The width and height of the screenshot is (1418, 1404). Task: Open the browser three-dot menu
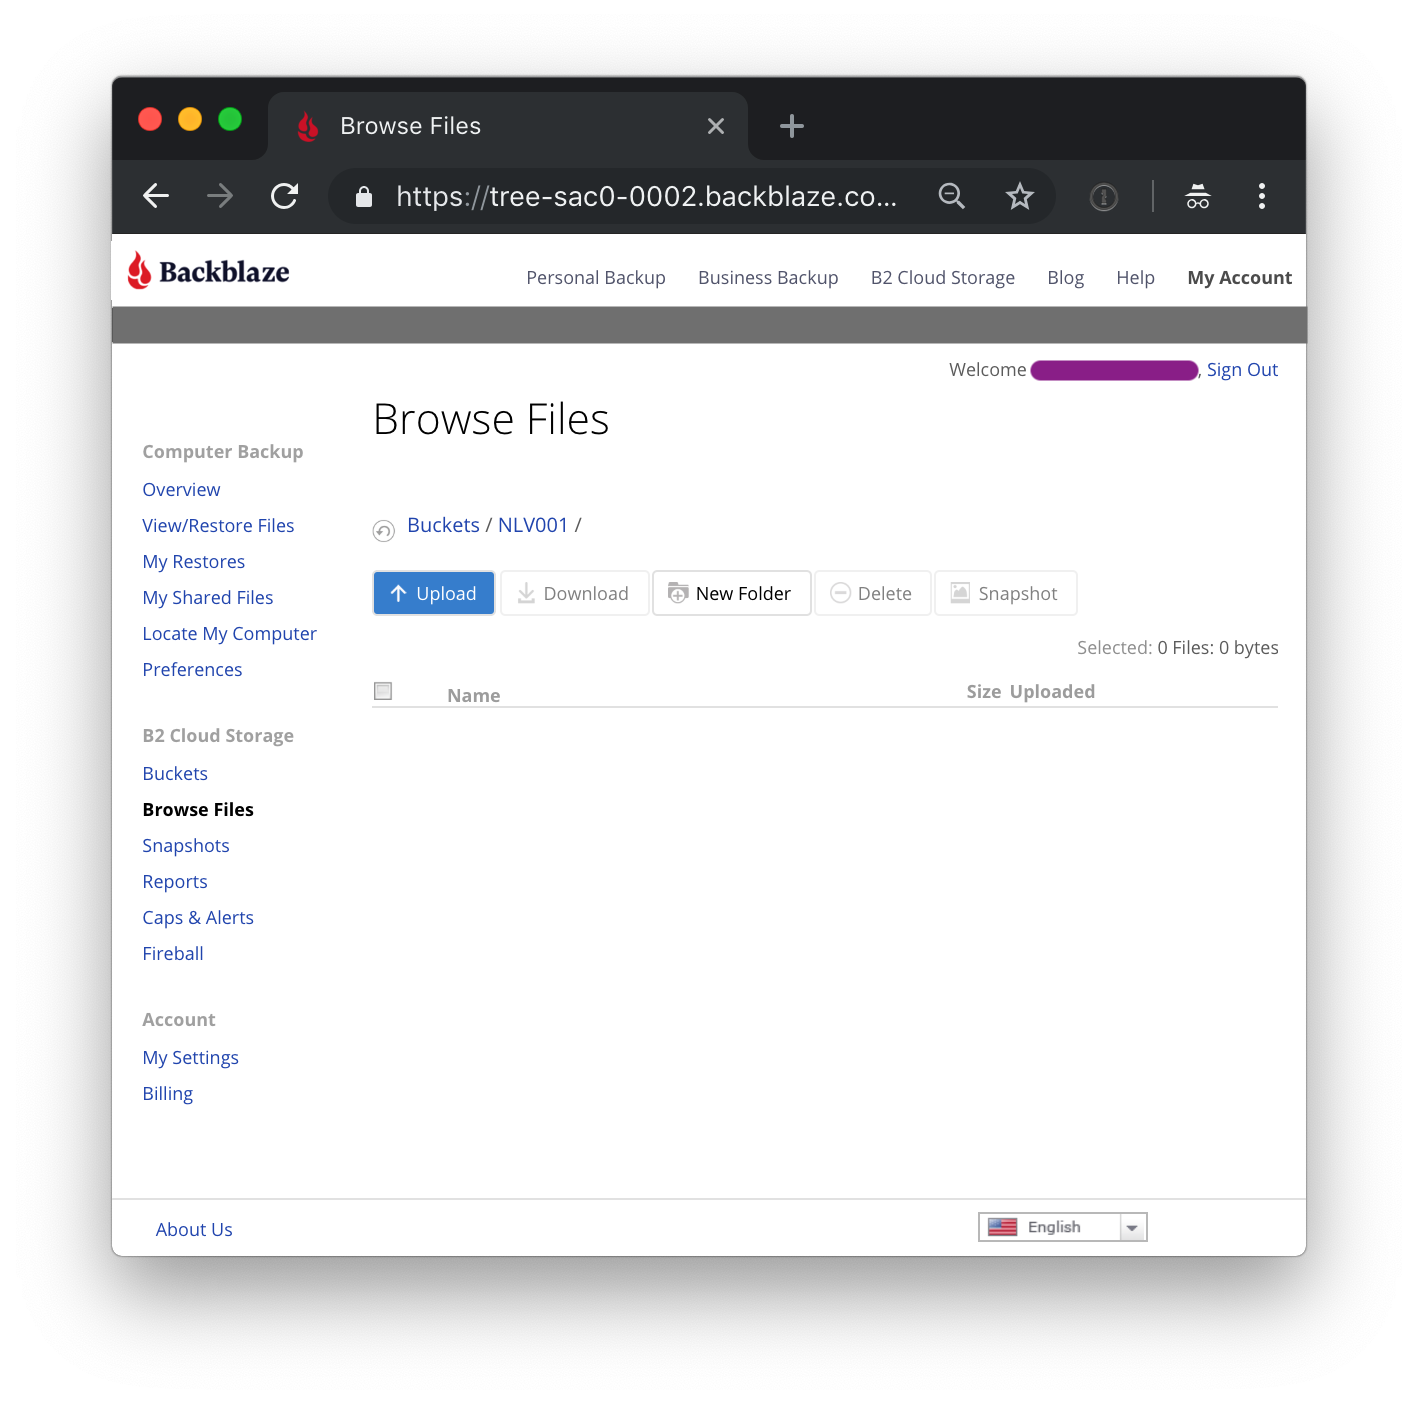click(1262, 196)
